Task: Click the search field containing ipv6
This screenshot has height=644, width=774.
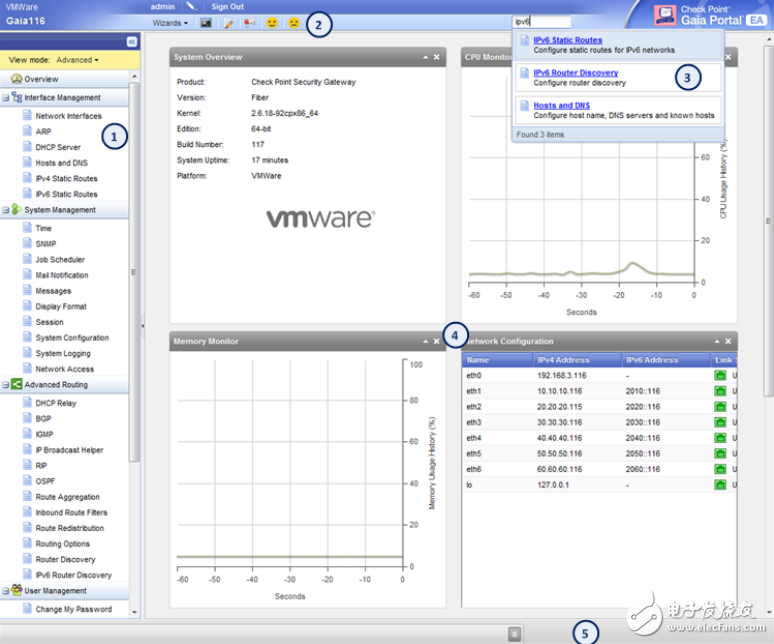Action: click(540, 21)
